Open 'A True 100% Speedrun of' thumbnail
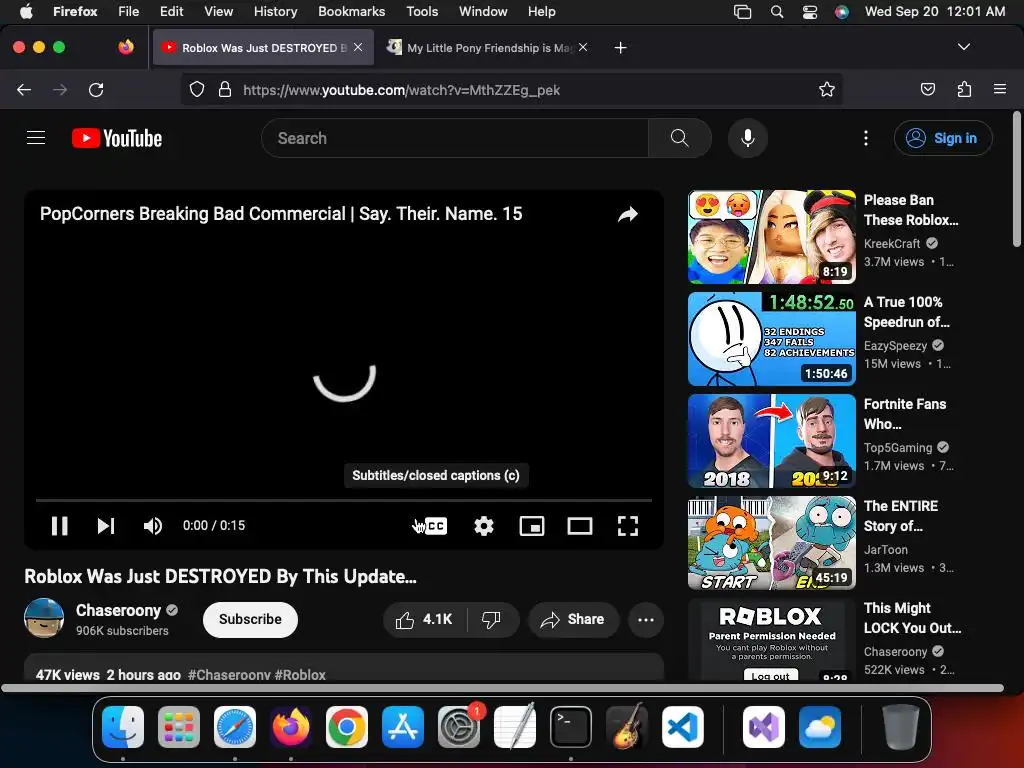The width and height of the screenshot is (1024, 768). click(772, 338)
